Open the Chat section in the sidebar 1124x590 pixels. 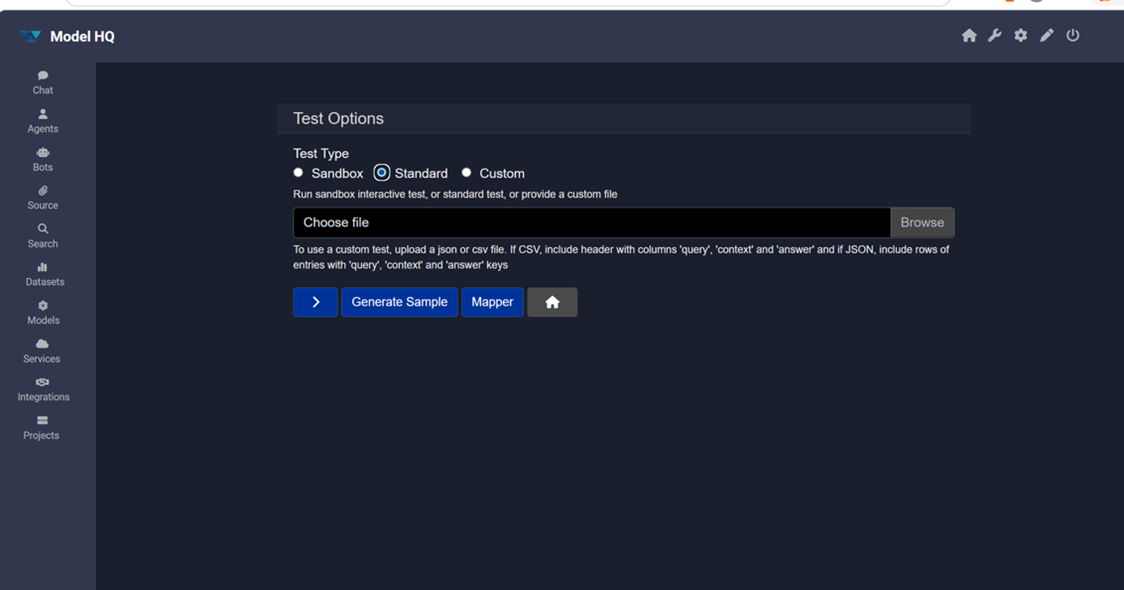tap(42, 81)
